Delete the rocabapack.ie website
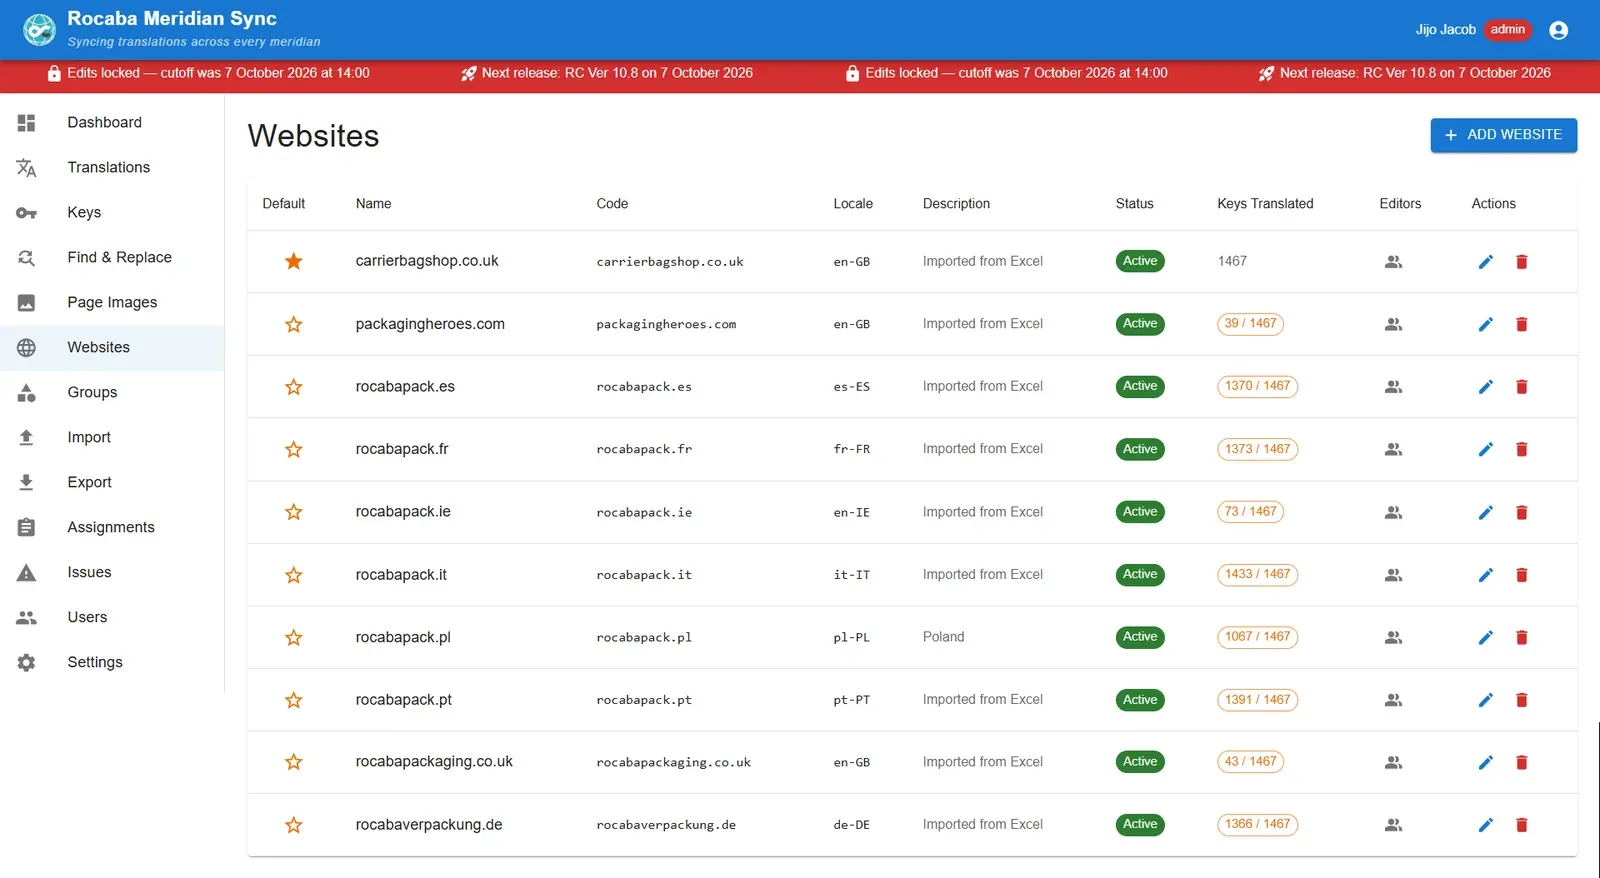Screen dimensions: 1600x878 [x=1521, y=513]
